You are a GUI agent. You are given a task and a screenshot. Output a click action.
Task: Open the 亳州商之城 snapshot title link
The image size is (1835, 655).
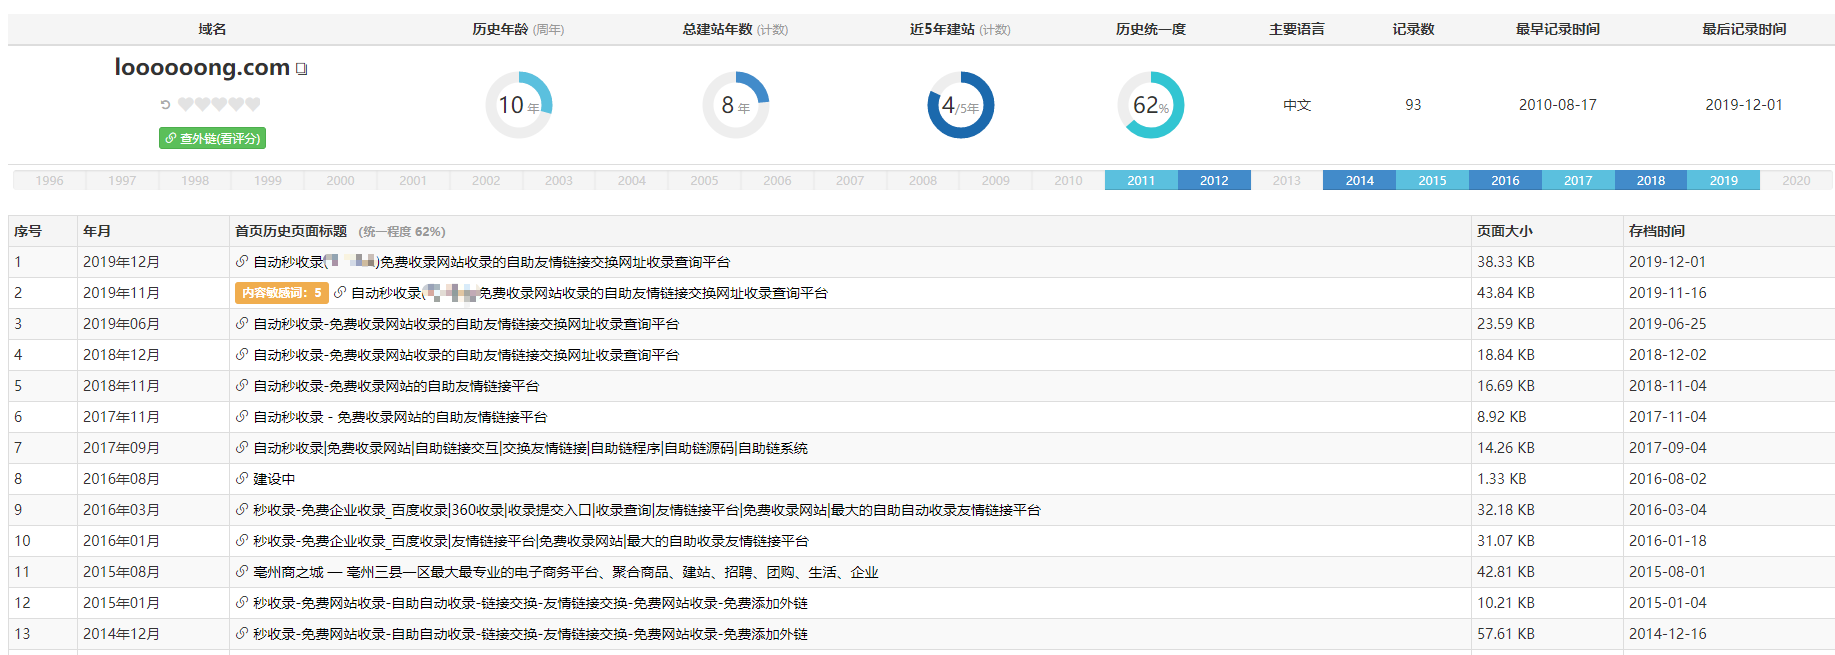[x=565, y=572]
